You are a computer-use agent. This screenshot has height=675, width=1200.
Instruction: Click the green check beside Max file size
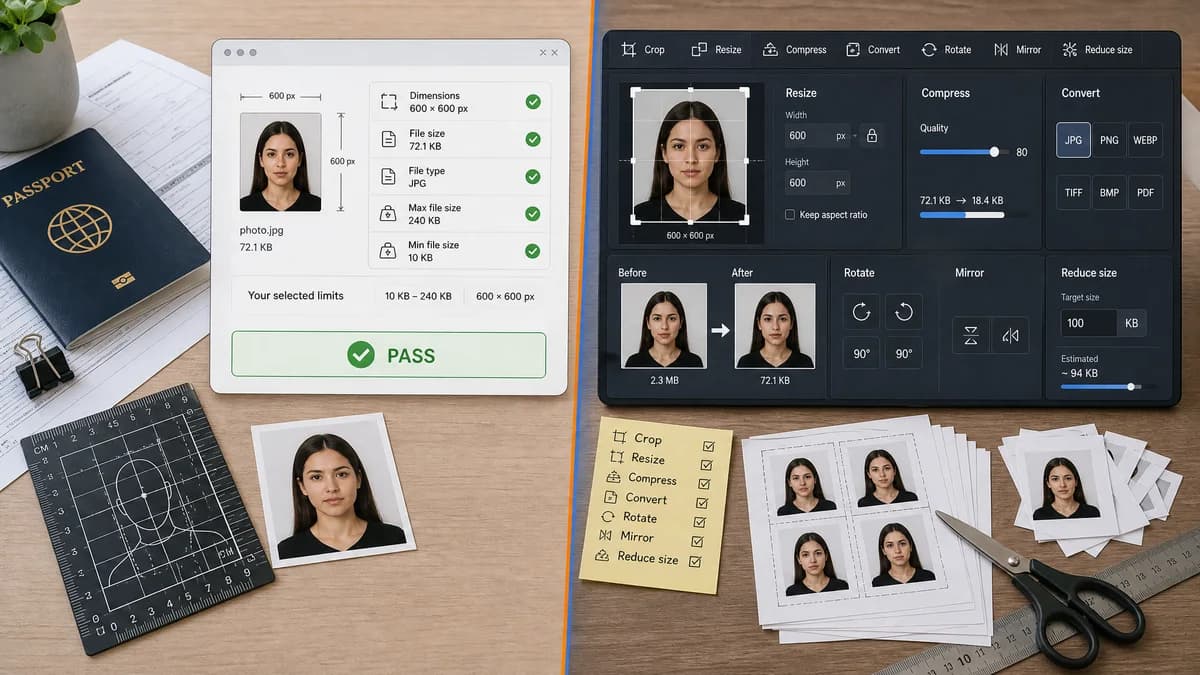tap(533, 213)
